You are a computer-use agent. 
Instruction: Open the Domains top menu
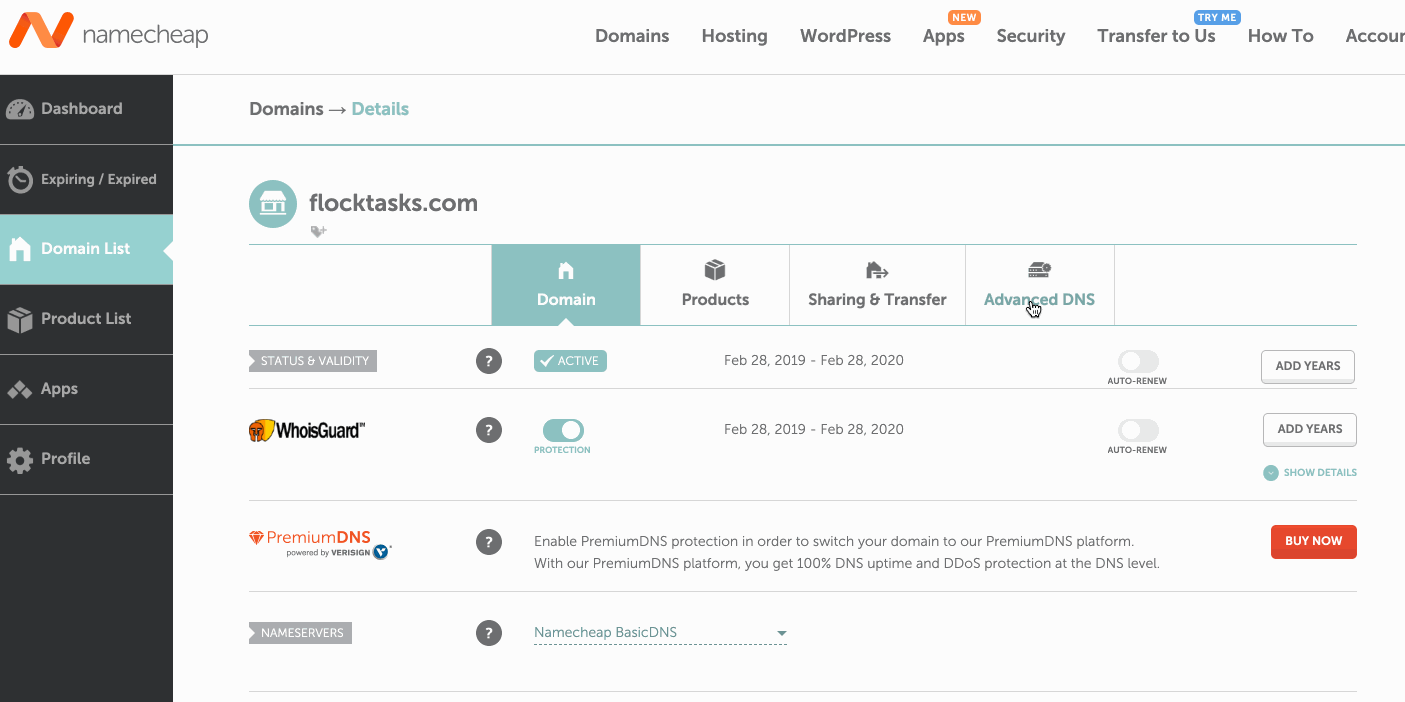(x=632, y=36)
